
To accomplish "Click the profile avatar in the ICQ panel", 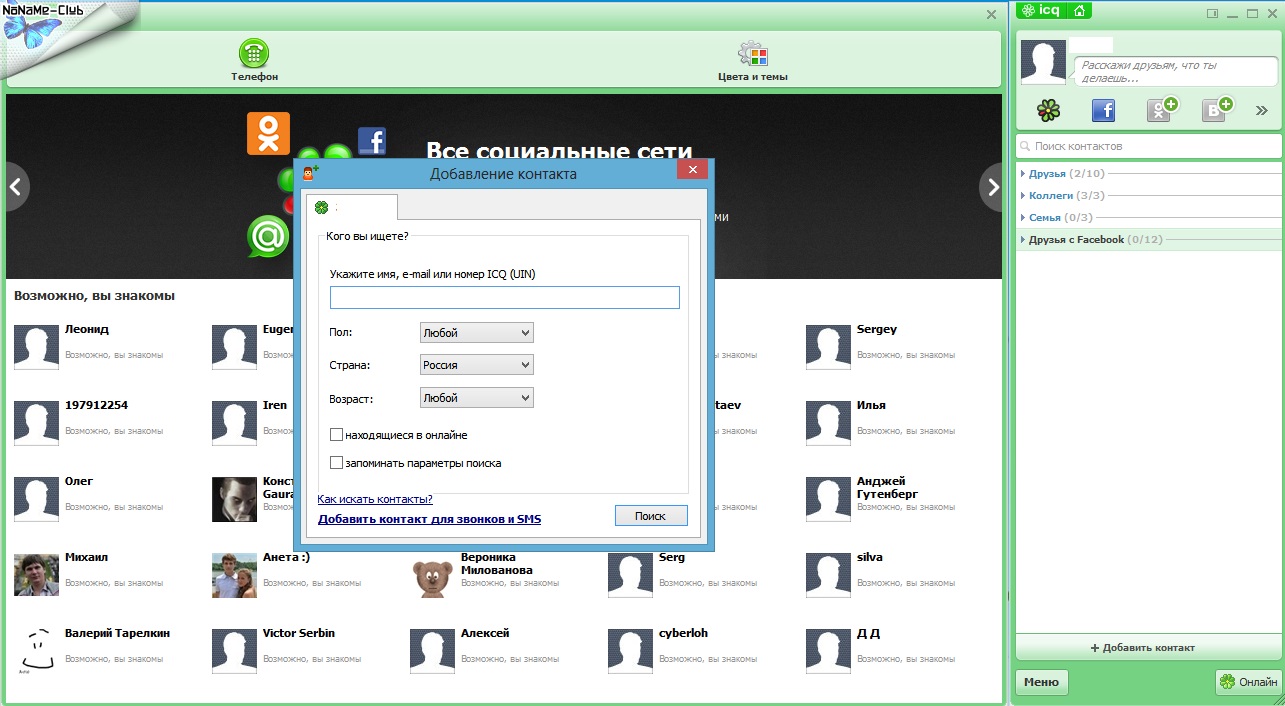I will 1043,62.
